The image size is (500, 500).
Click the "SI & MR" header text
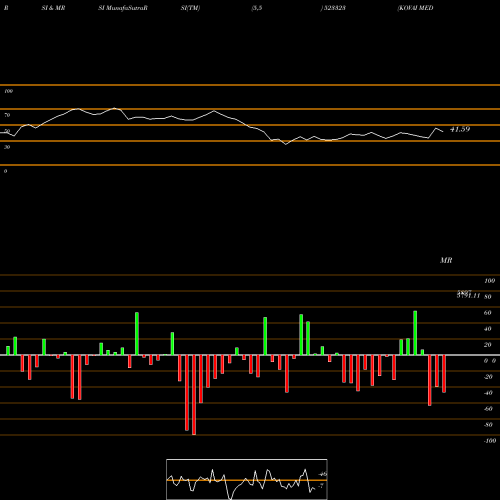[53, 8]
